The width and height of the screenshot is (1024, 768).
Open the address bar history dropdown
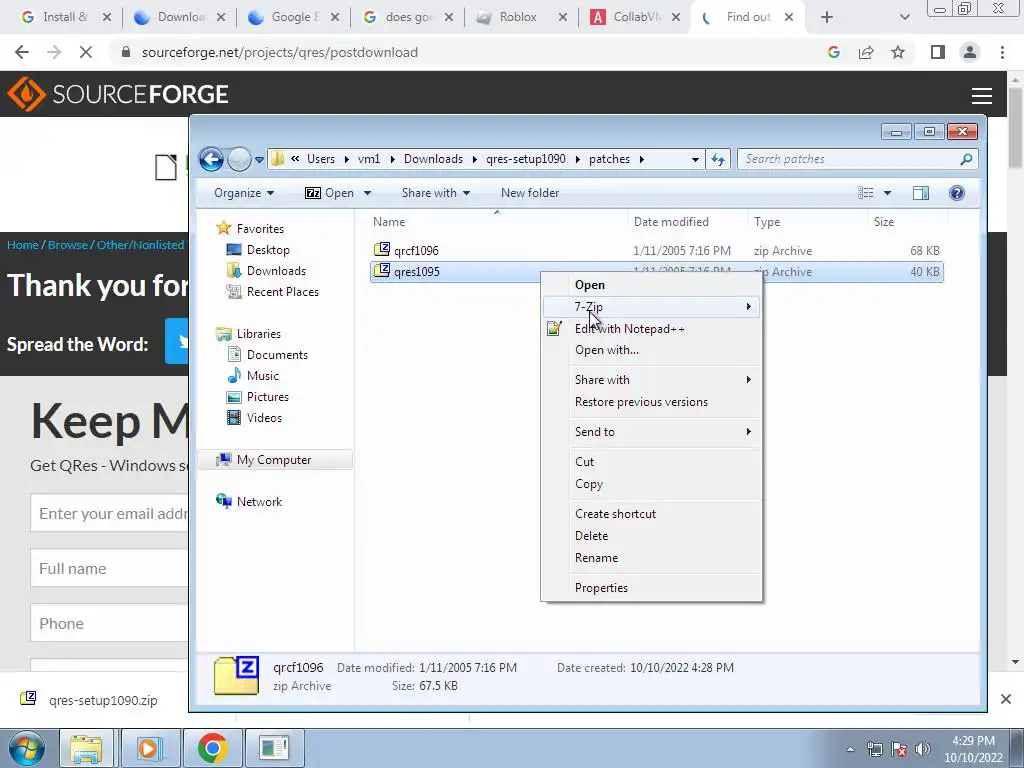click(695, 159)
